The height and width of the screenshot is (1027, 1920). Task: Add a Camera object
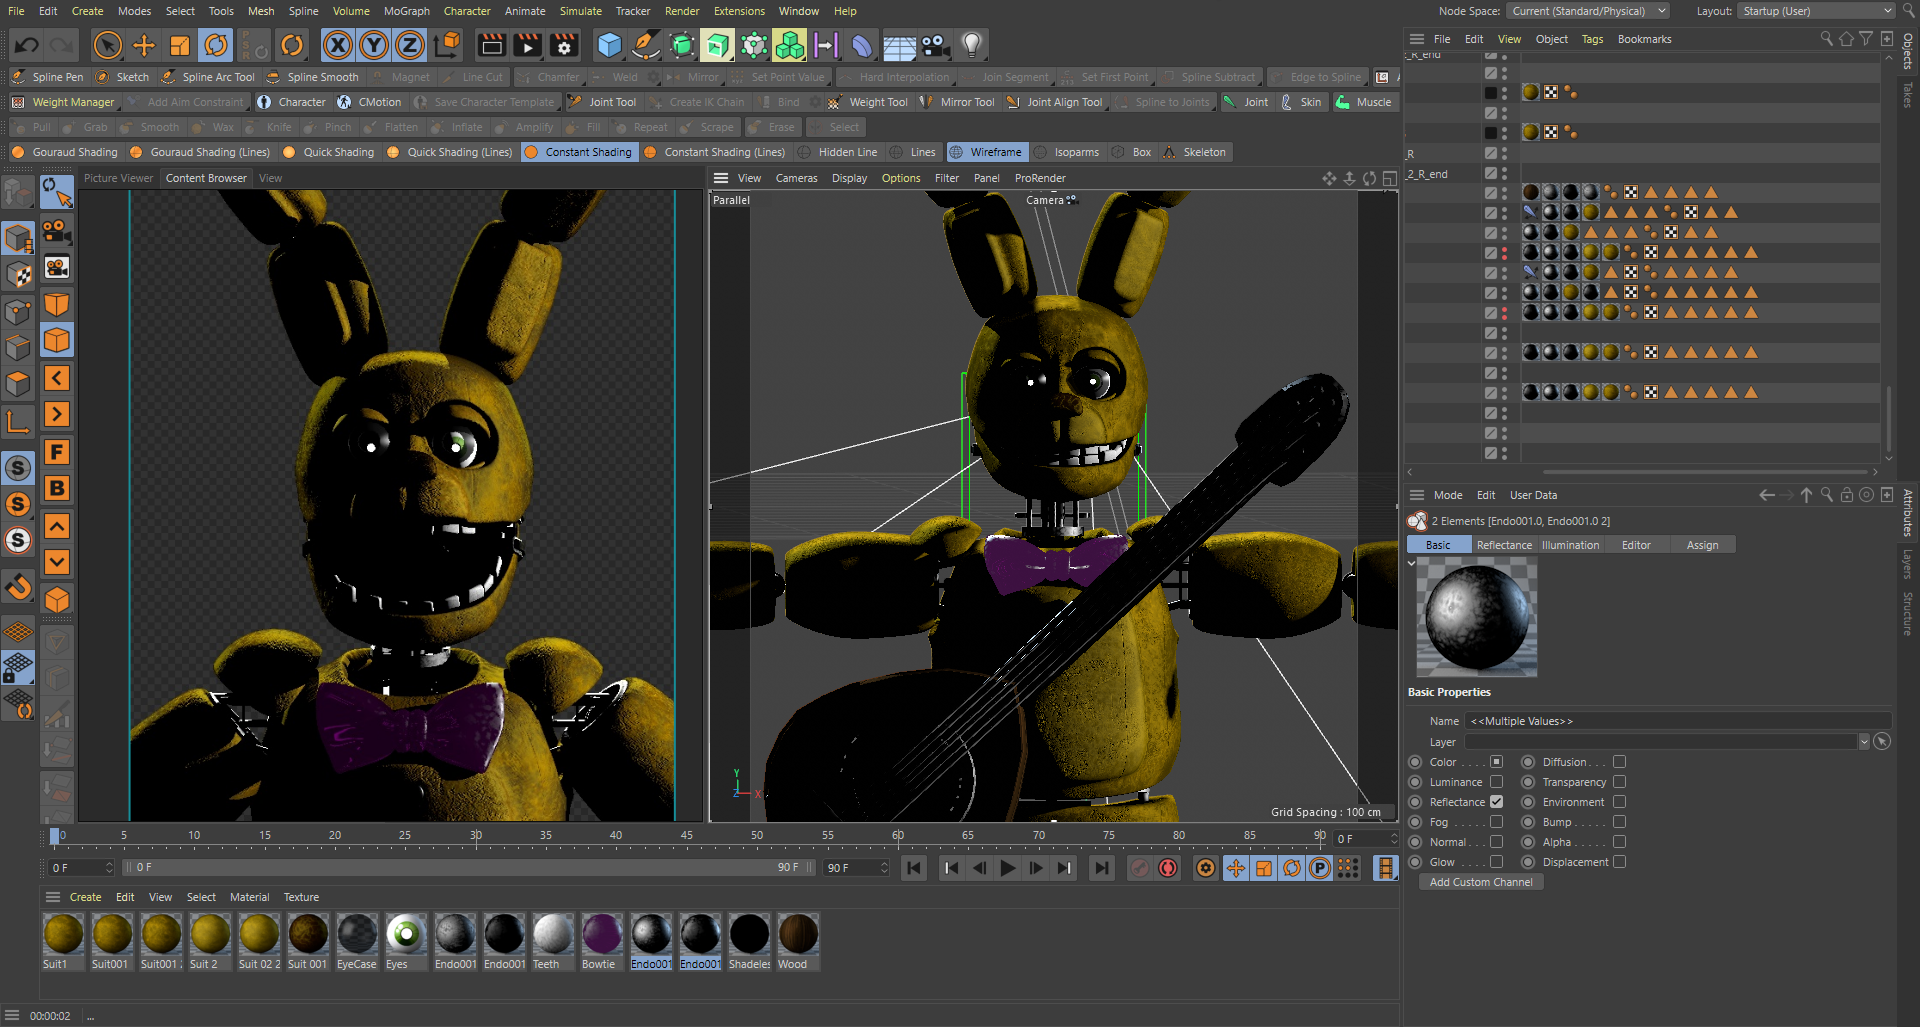coord(935,45)
